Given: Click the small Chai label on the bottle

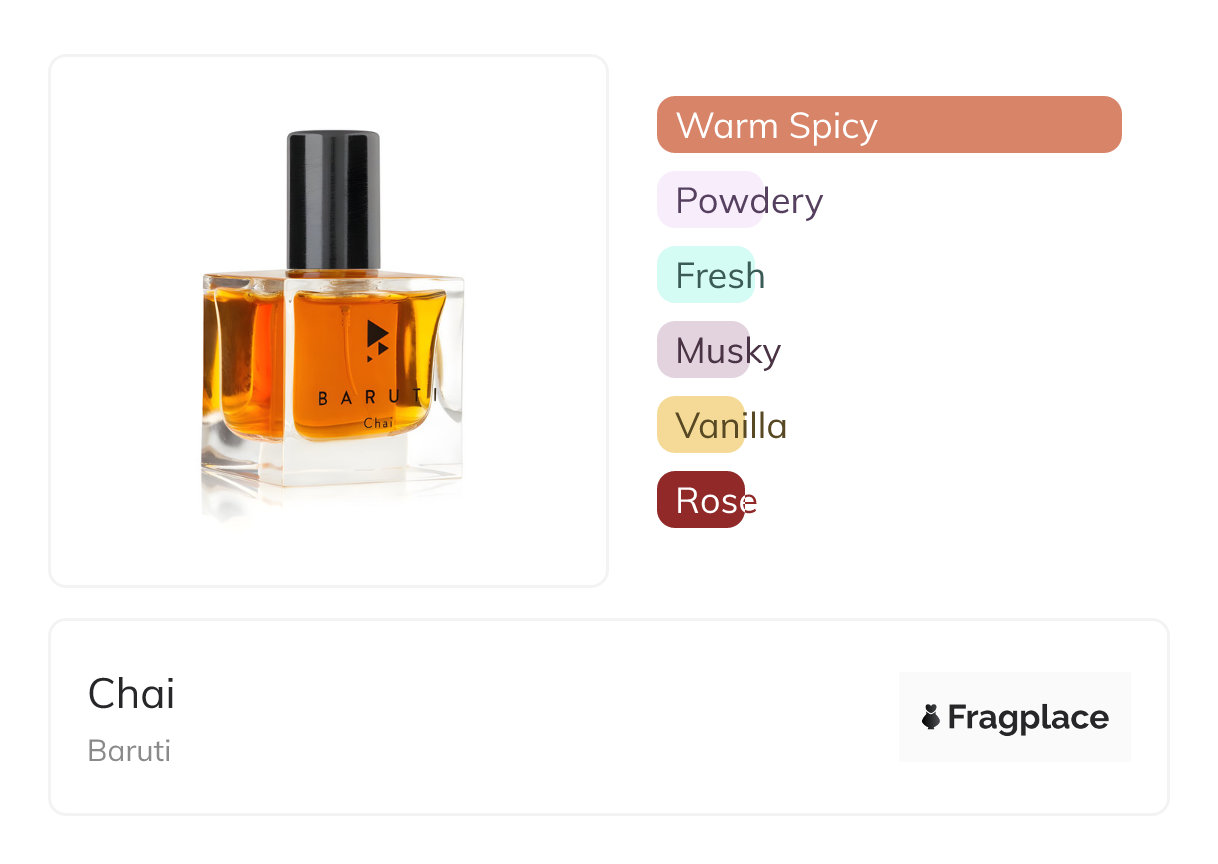Looking at the screenshot, I should [378, 423].
